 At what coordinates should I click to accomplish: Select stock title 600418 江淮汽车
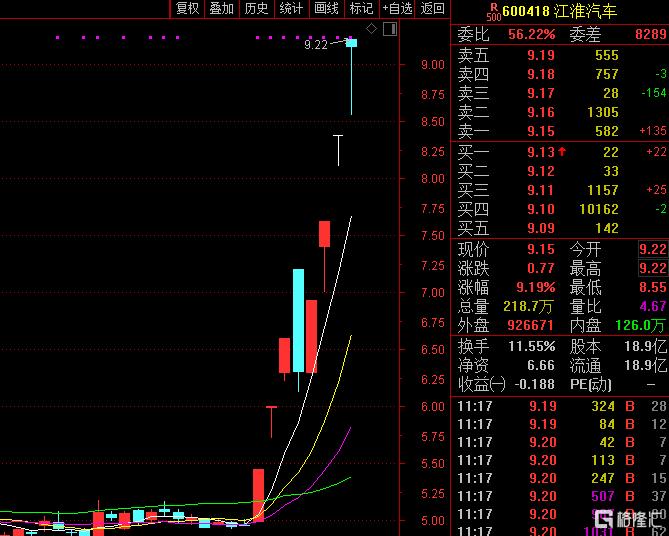click(x=560, y=12)
